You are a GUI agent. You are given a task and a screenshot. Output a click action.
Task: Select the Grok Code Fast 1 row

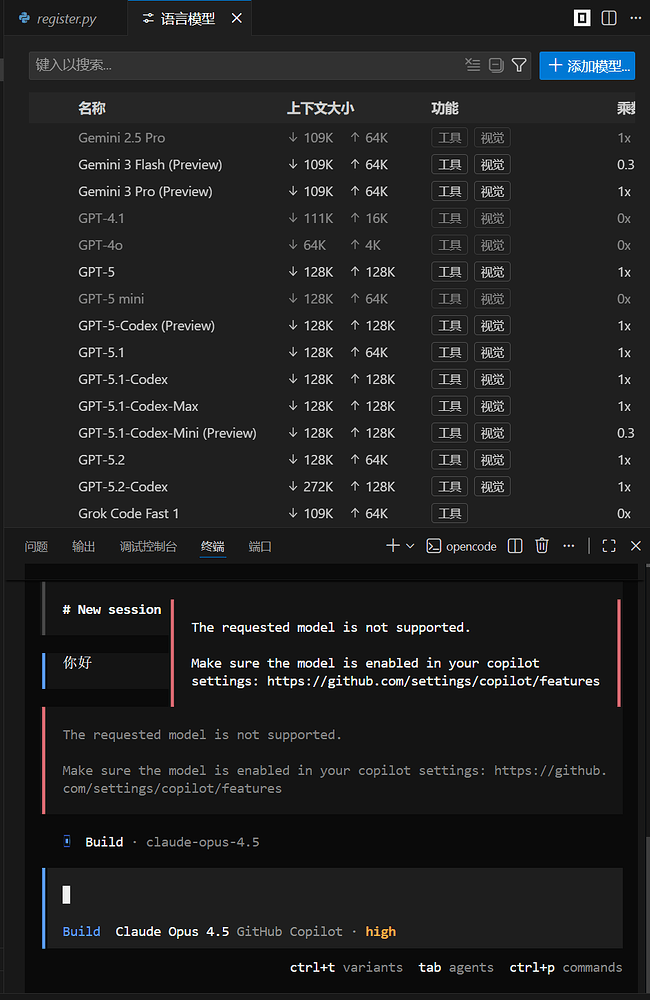pyautogui.click(x=332, y=513)
